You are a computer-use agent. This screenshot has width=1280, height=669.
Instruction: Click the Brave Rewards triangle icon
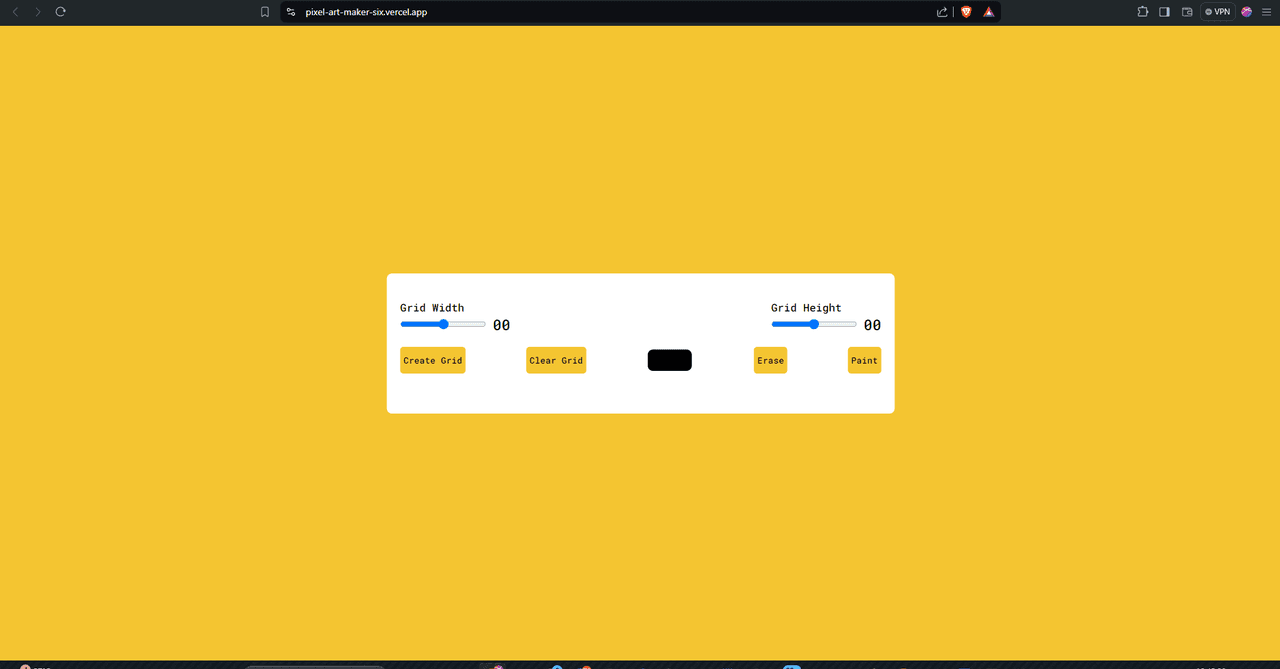click(989, 12)
